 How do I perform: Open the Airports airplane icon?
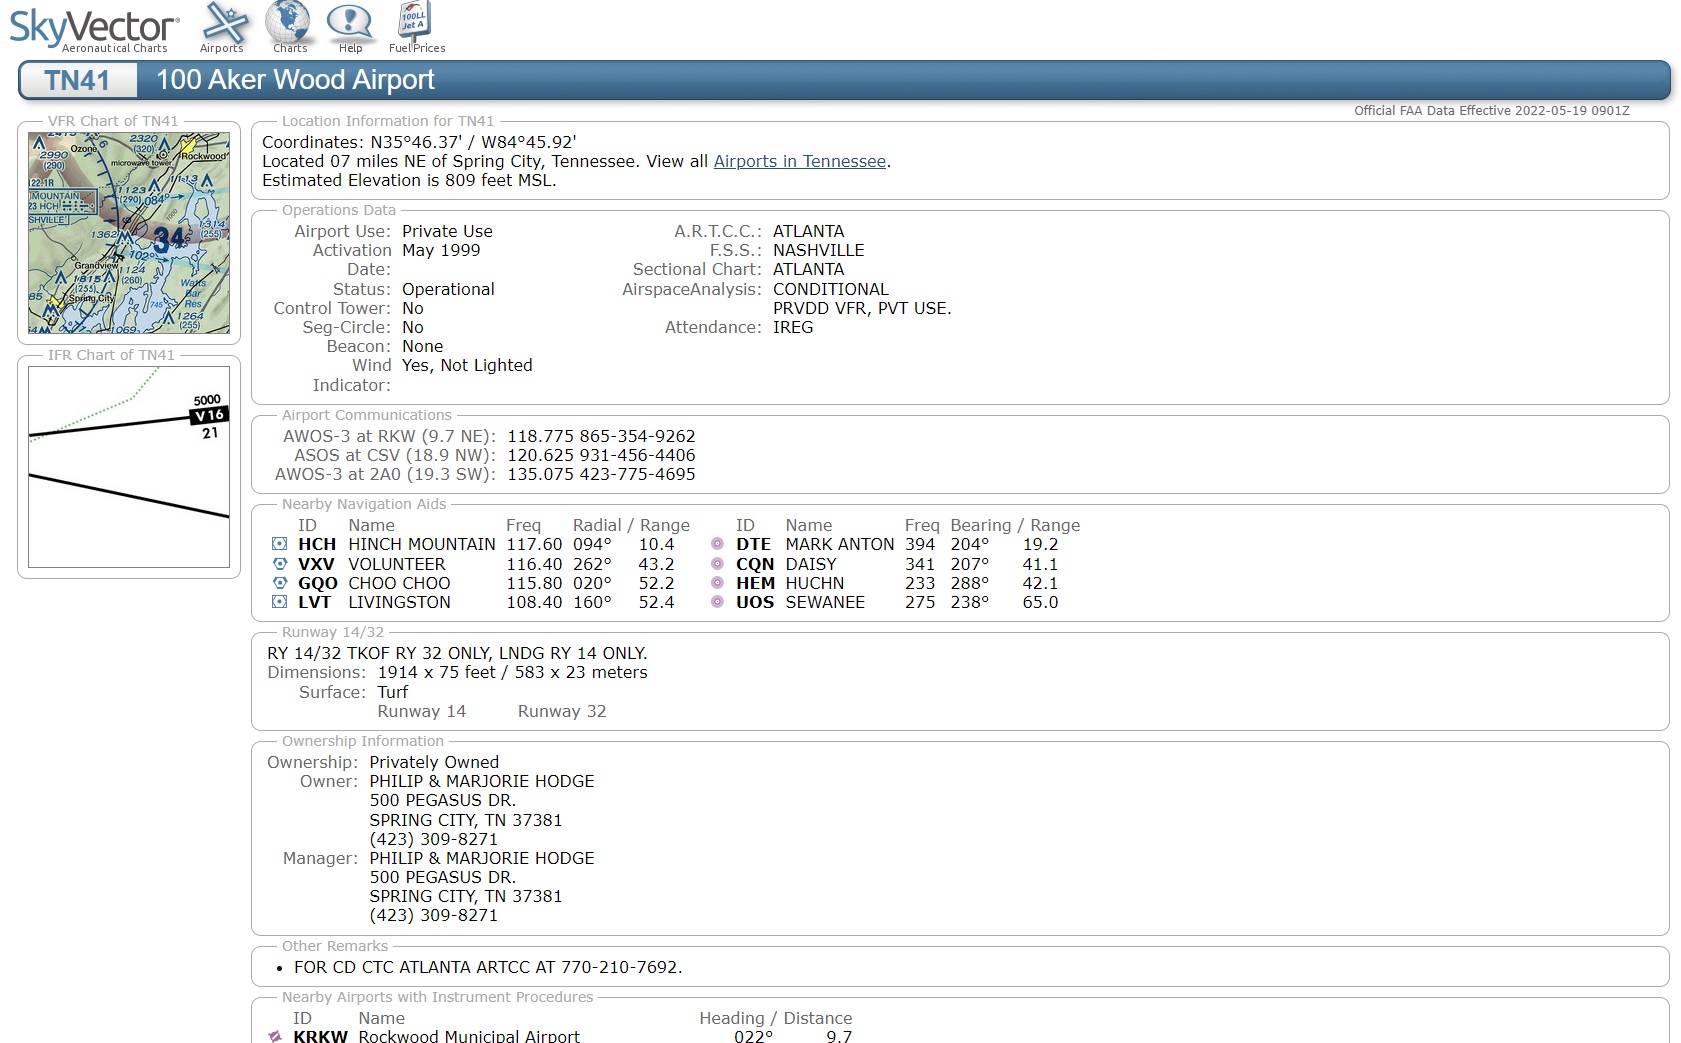(x=223, y=24)
